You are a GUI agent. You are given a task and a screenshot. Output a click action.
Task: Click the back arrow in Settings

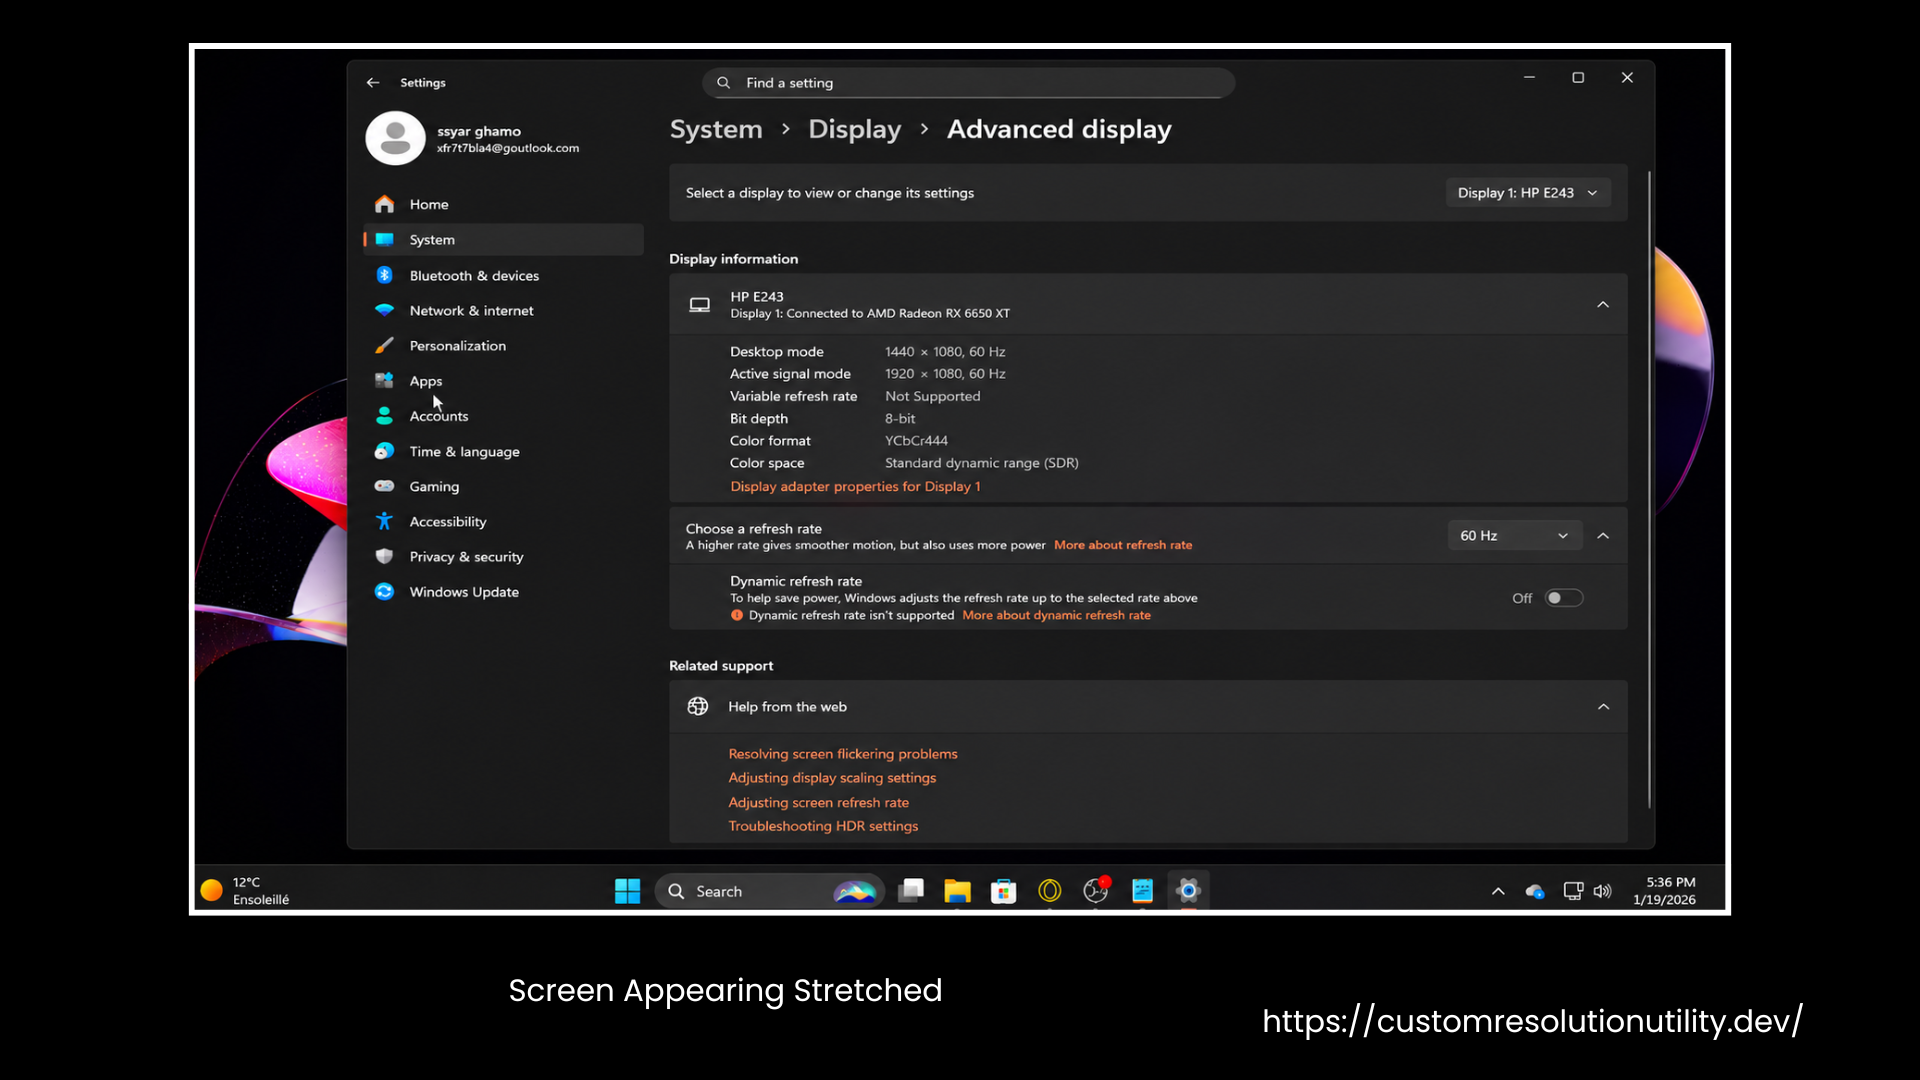tap(373, 83)
